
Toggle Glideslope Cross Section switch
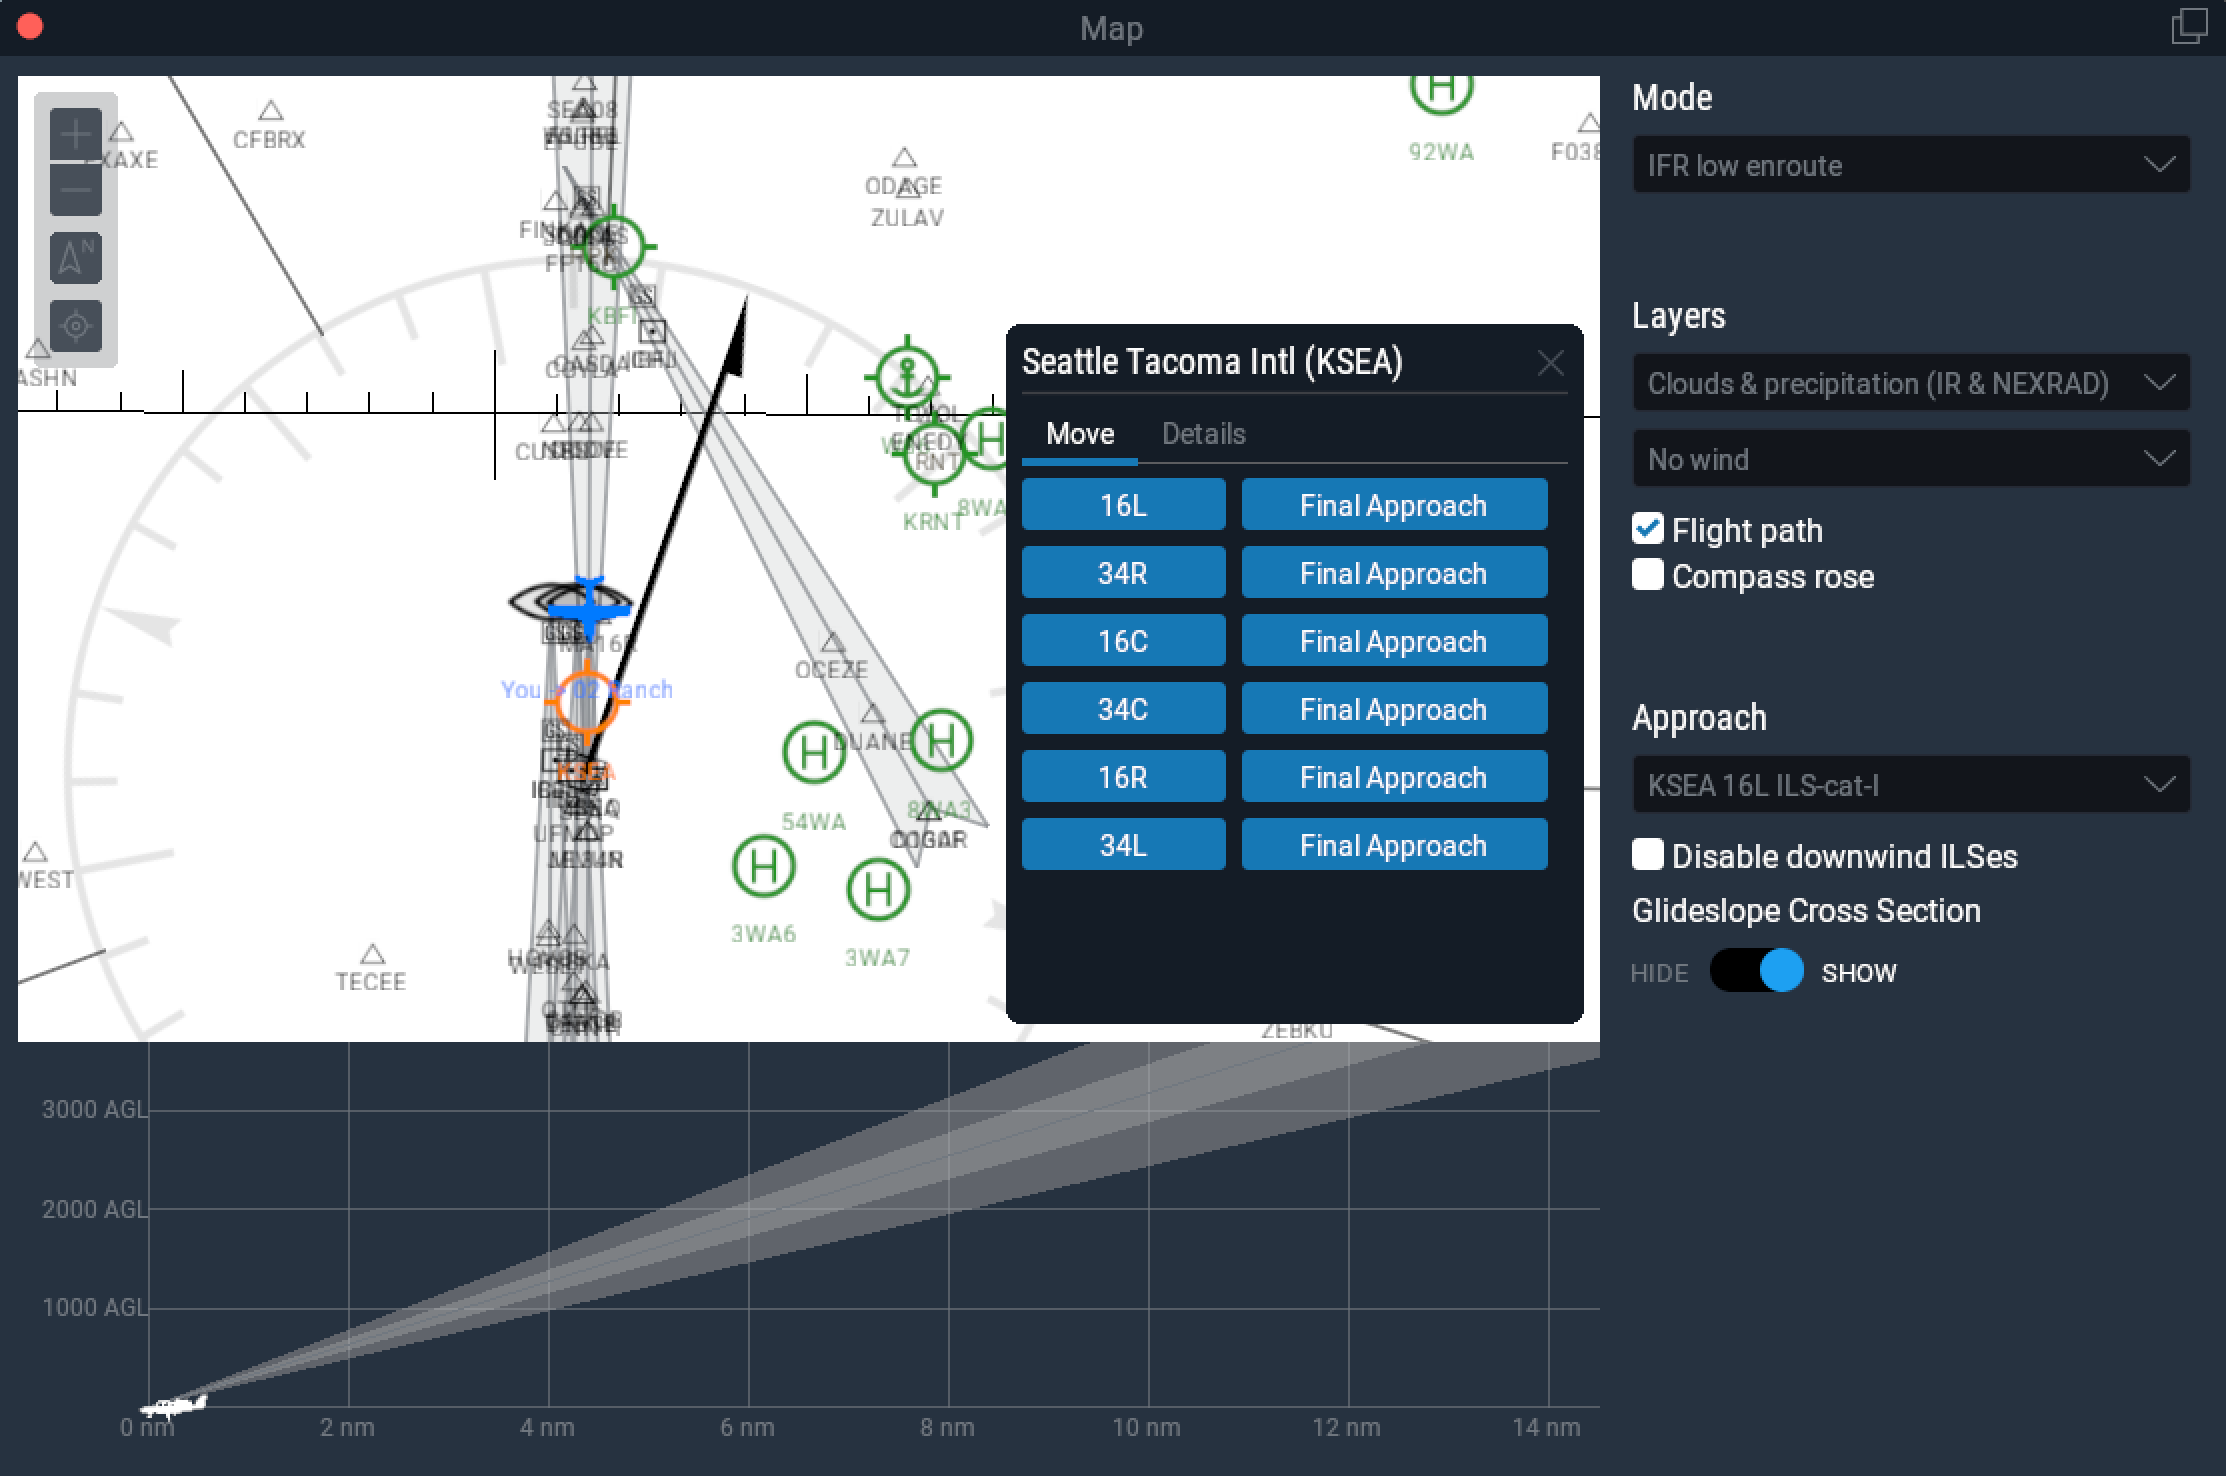point(1757,971)
